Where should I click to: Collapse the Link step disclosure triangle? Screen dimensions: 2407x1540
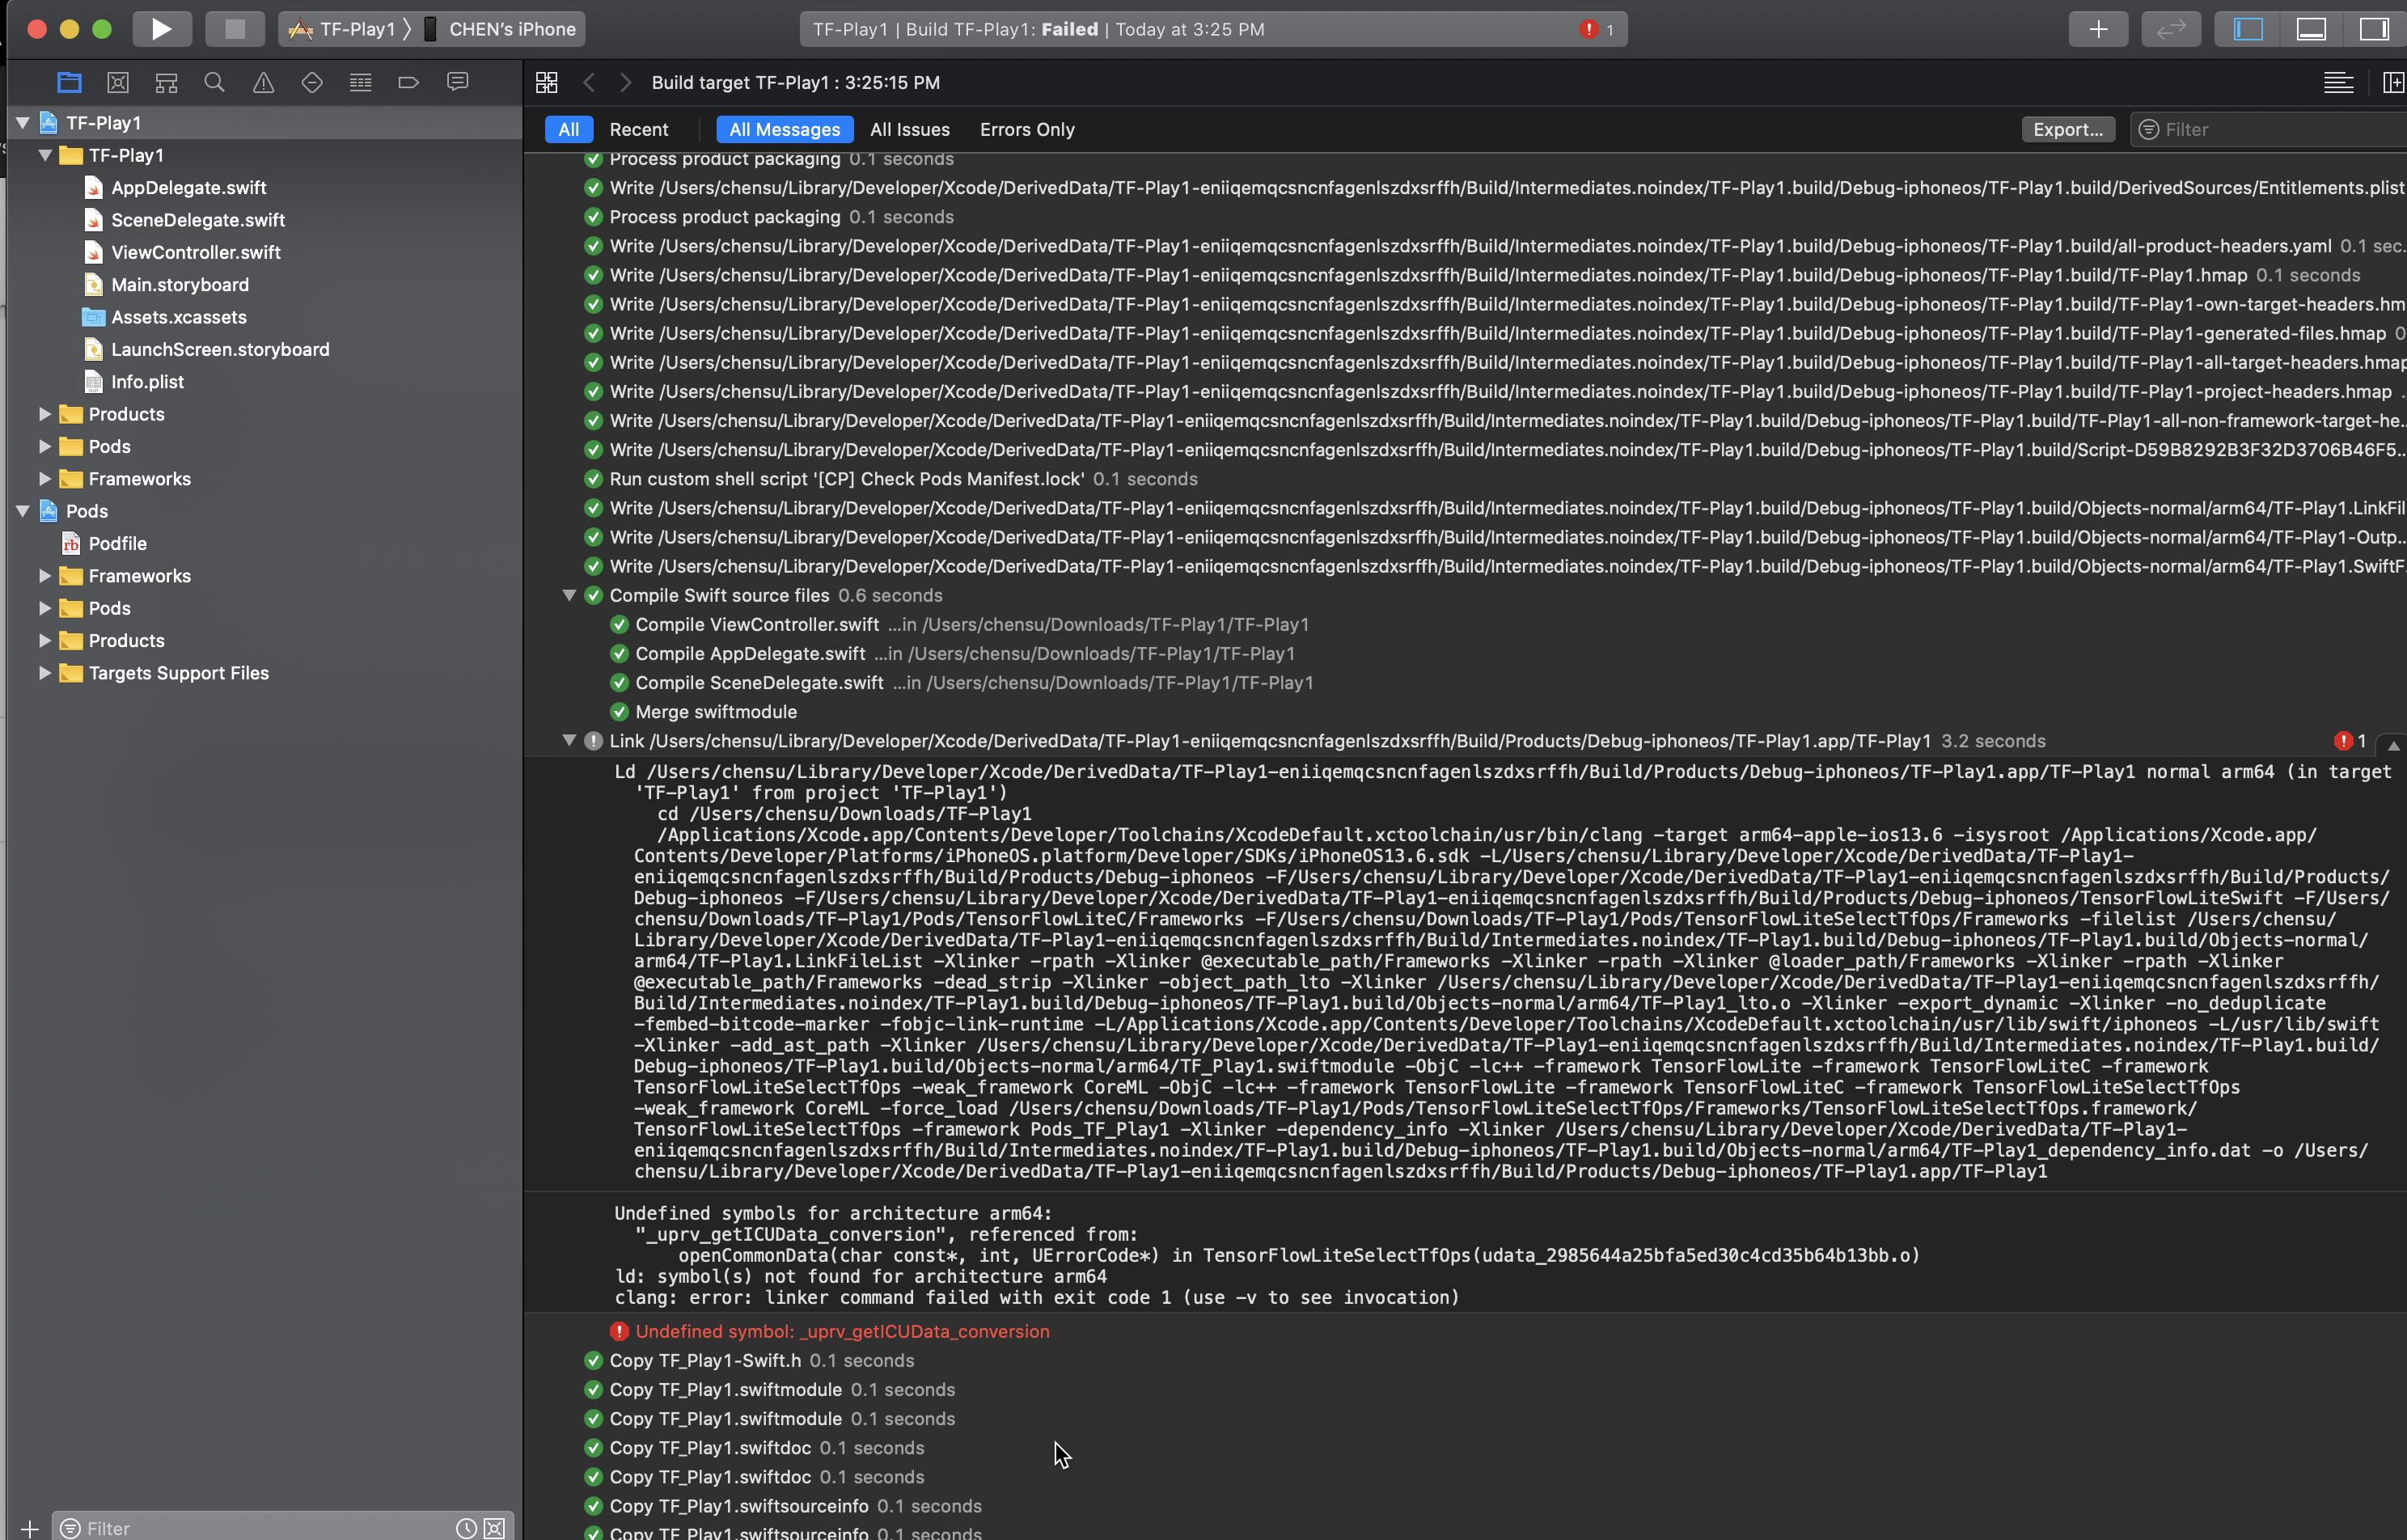tap(569, 741)
